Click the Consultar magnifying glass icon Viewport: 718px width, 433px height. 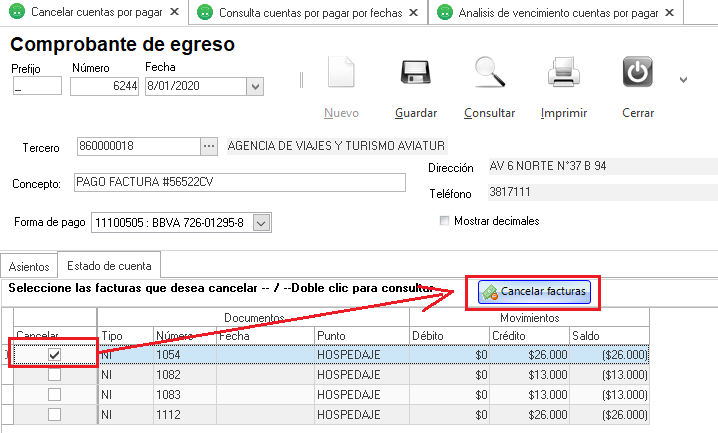click(490, 74)
